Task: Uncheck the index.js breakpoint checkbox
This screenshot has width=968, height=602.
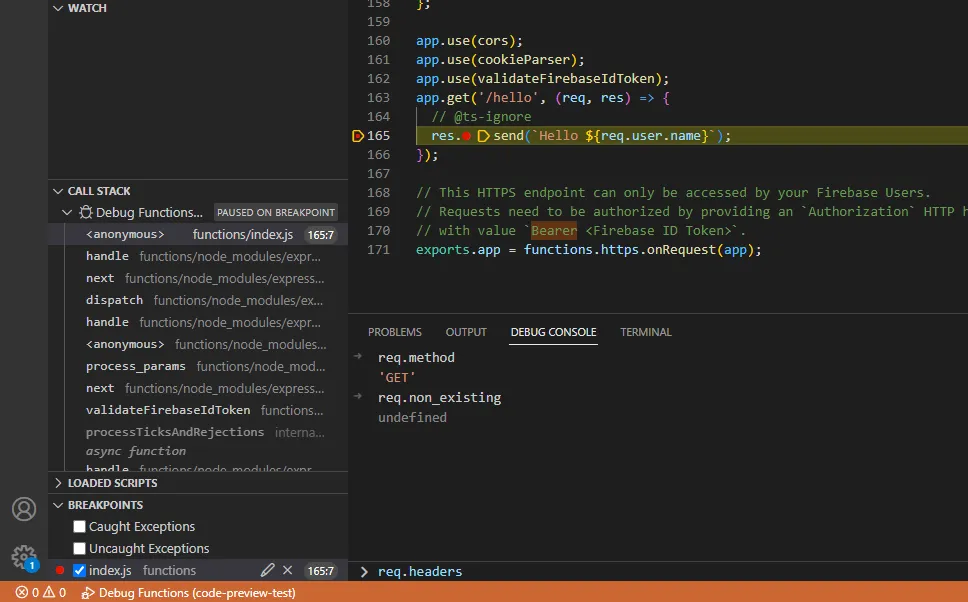Action: (x=80, y=571)
